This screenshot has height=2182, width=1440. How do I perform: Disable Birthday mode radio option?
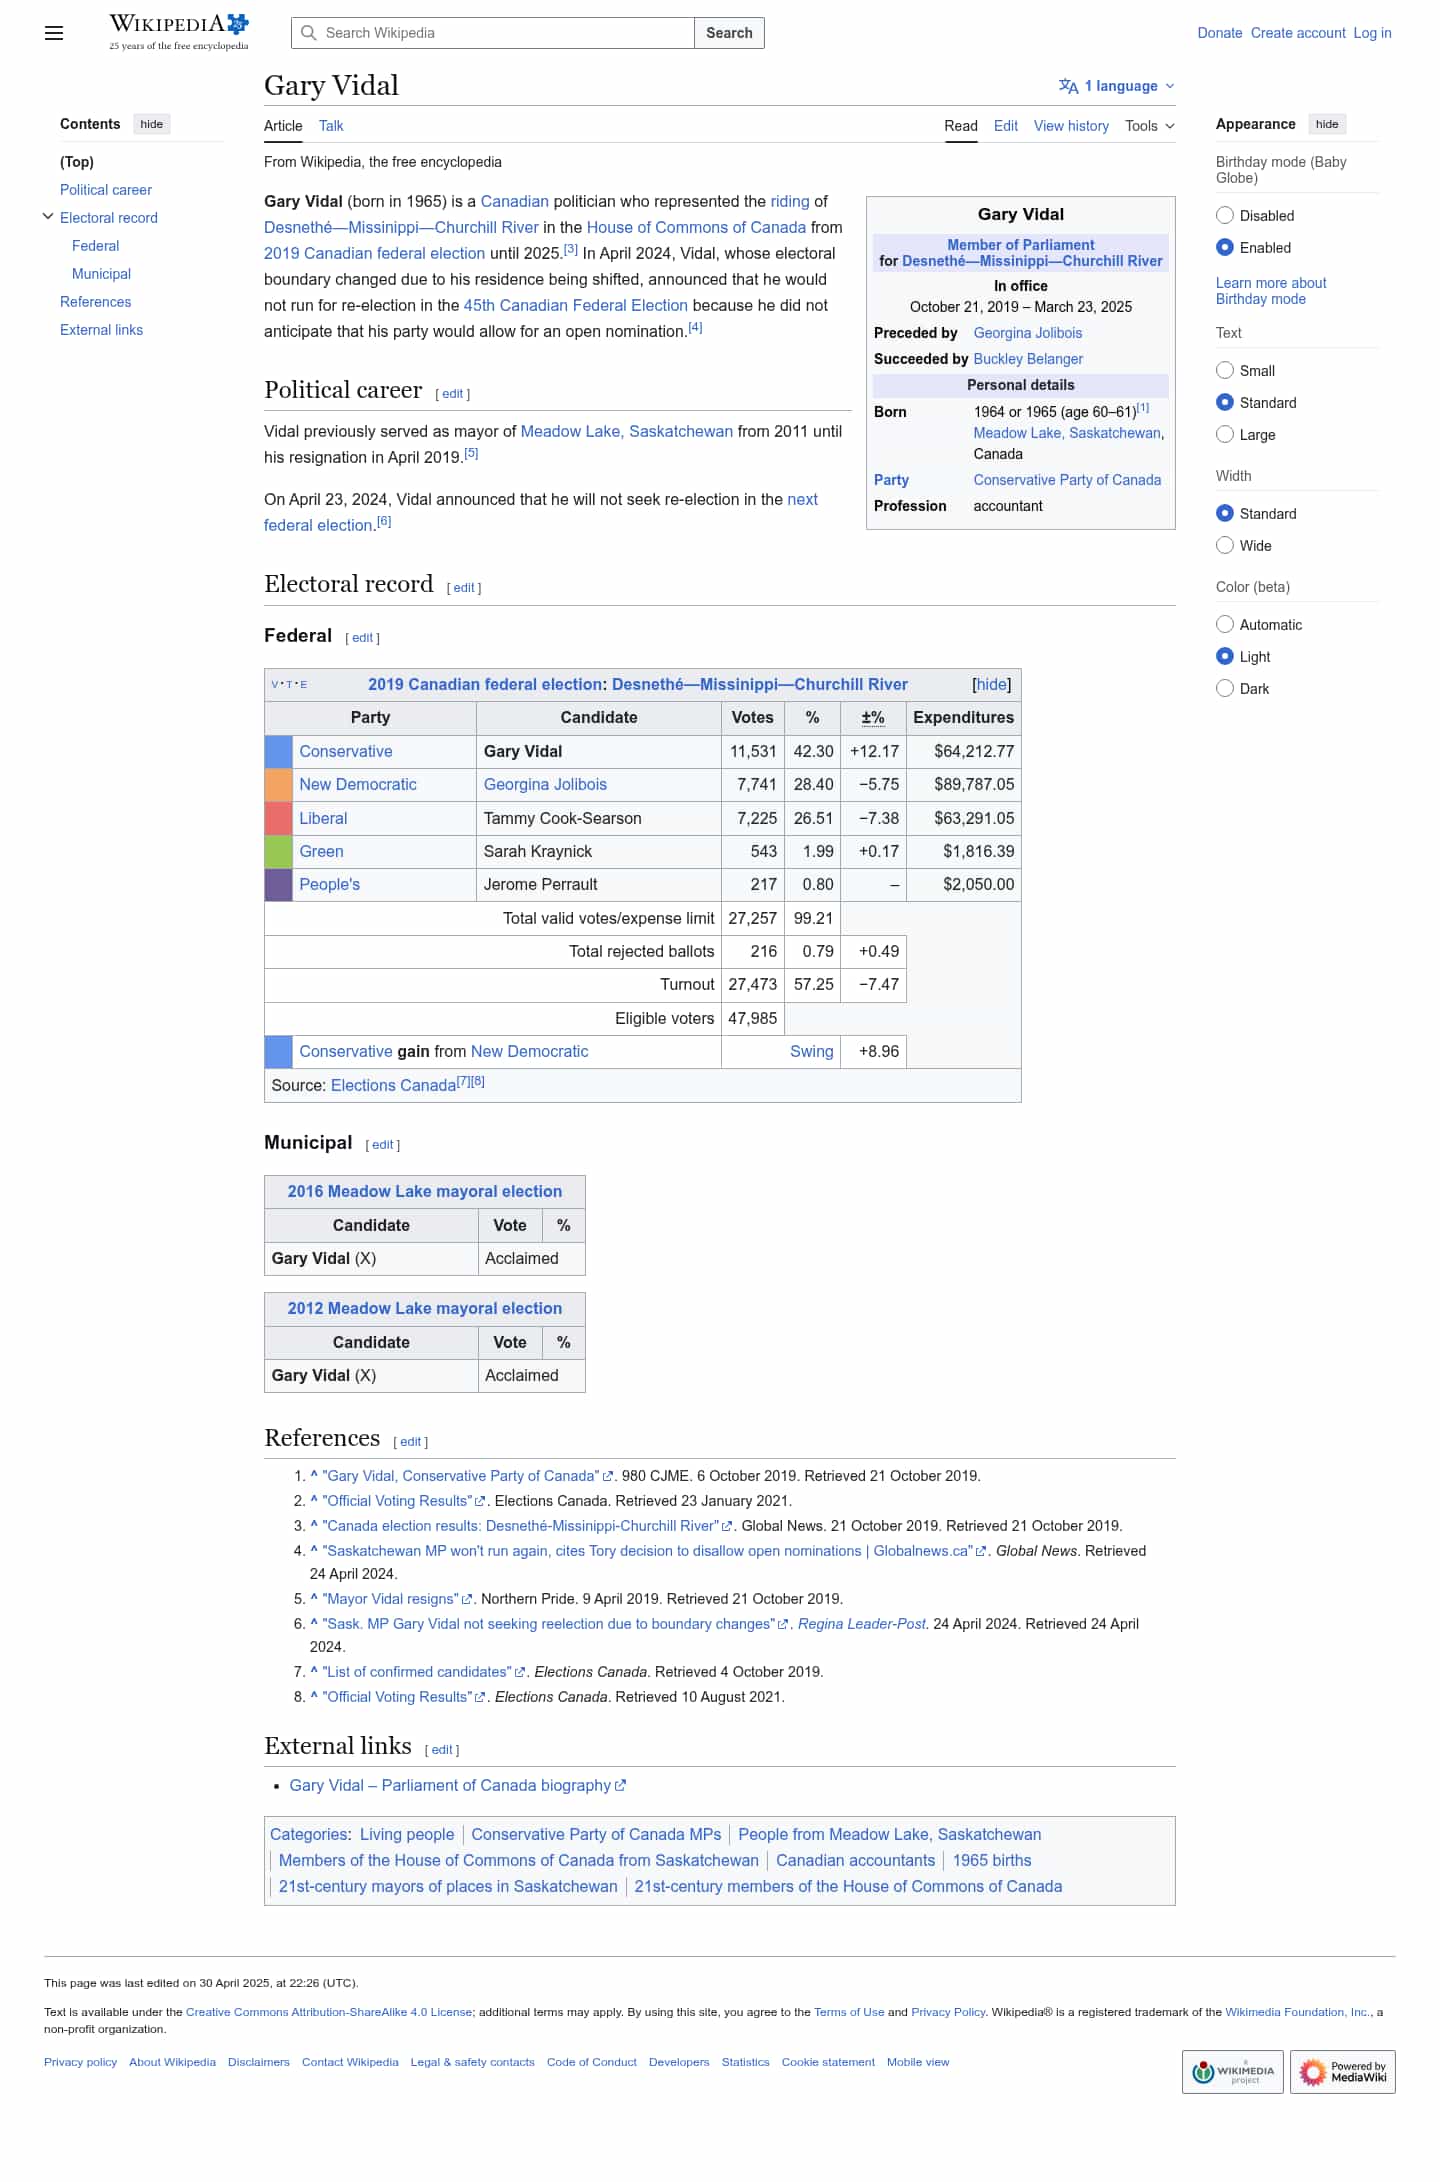click(1225, 215)
